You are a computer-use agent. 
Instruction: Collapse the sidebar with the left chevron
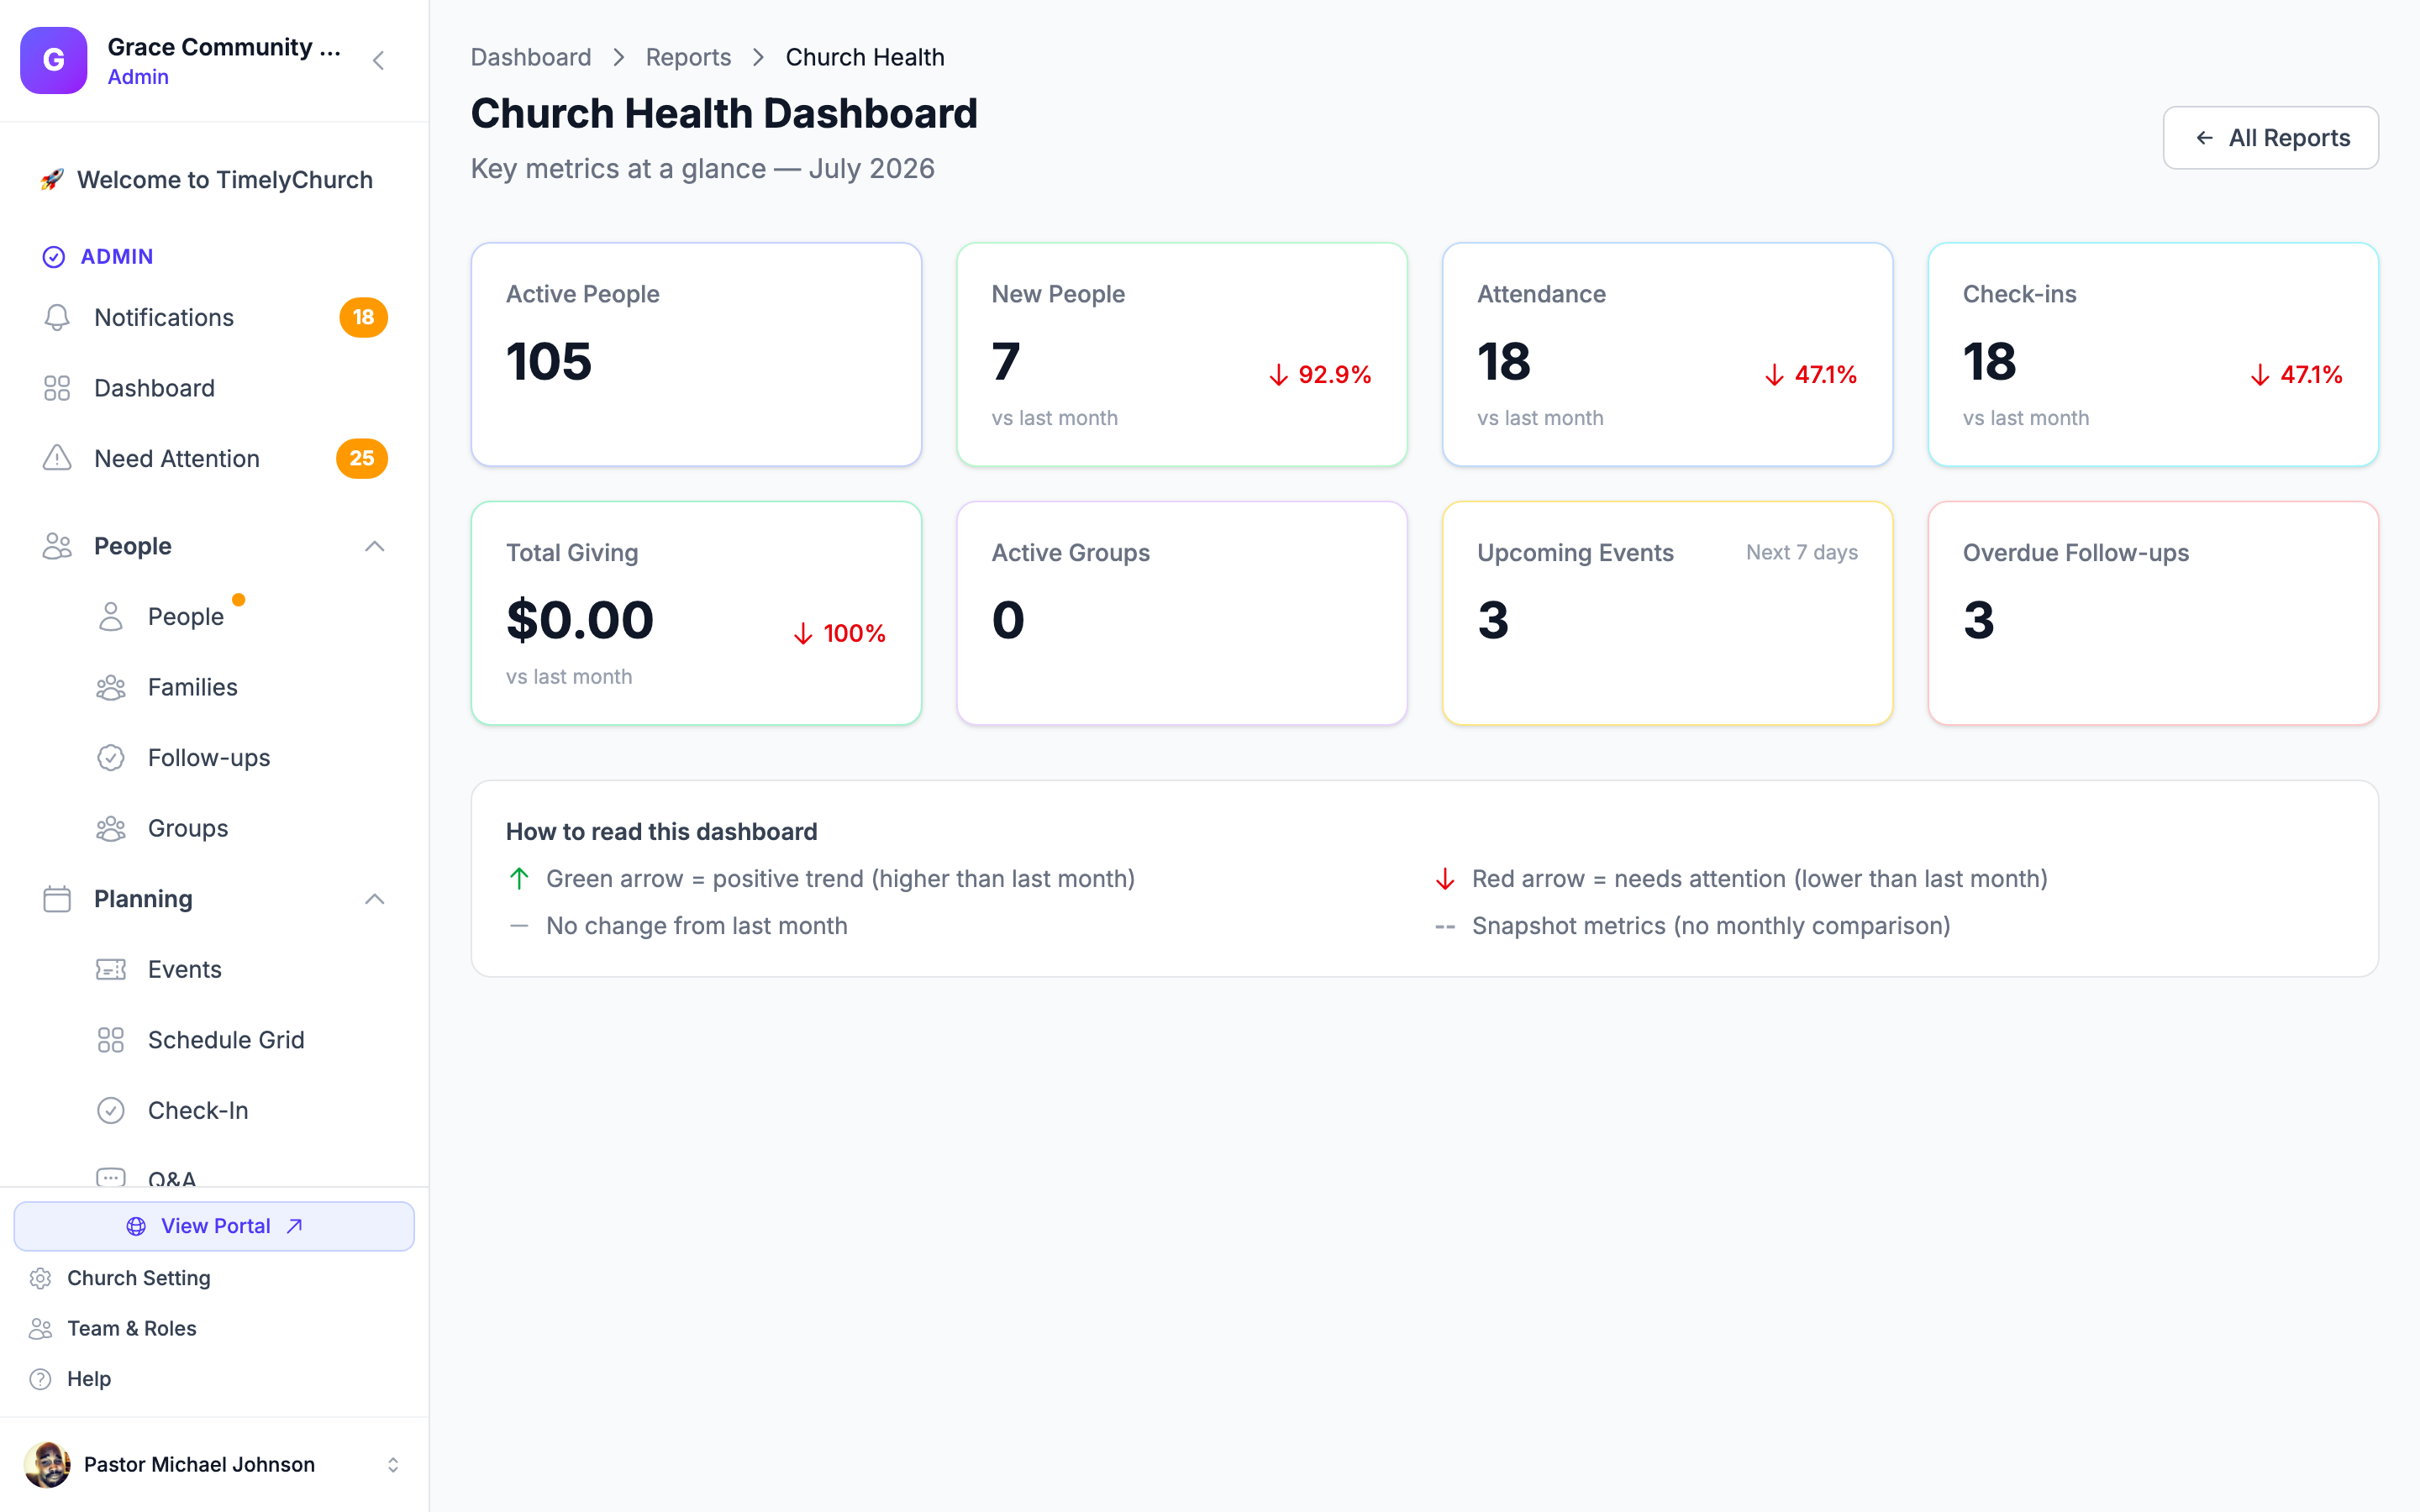pos(379,61)
